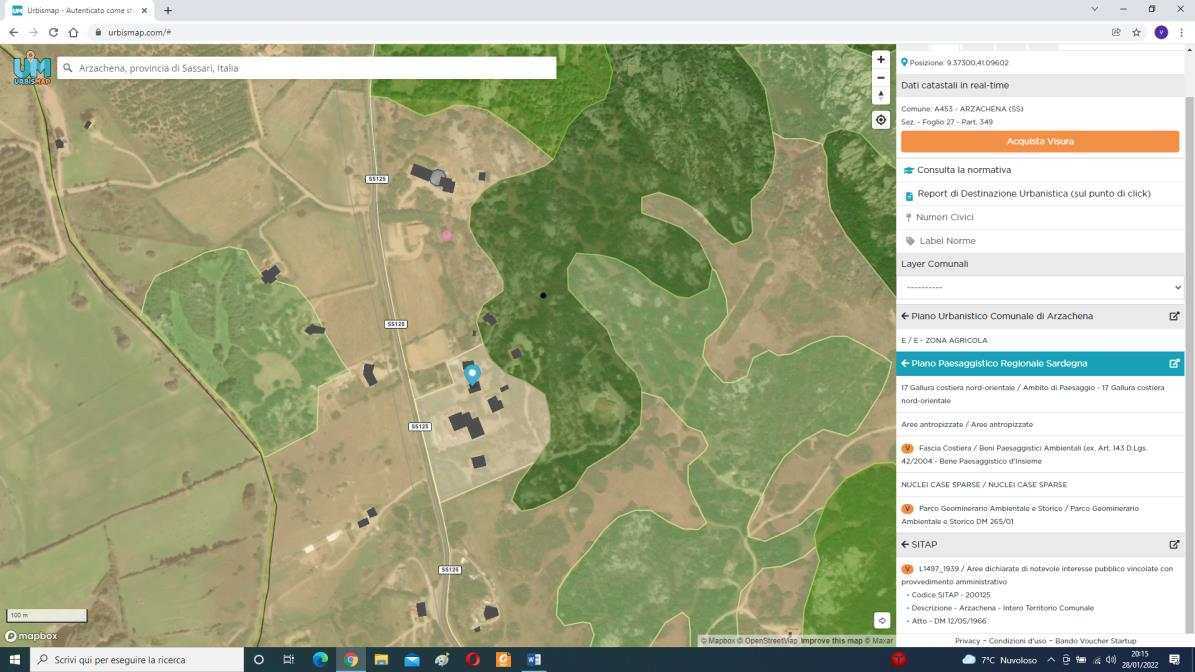Open the Layer Comunali dropdown
The width and height of the screenshot is (1195, 672).
pos(1040,287)
